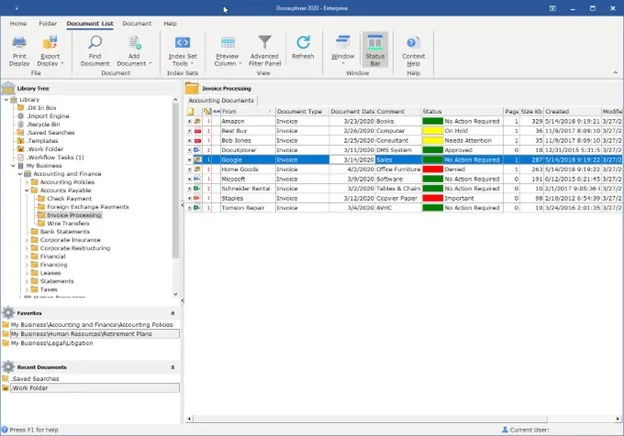
Task: Collapse the Accounts Payable folder
Action: point(27,191)
